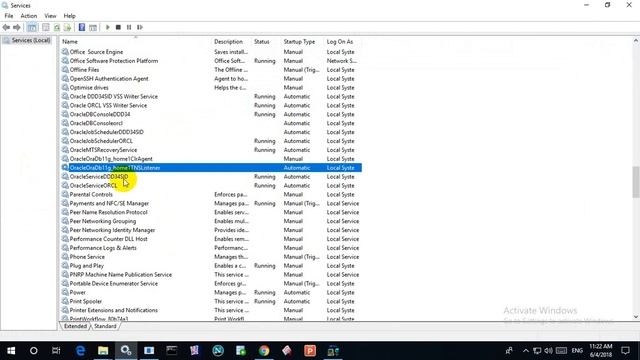This screenshot has height=360, width=640.
Task: Open File Explorer from taskbar
Action: tap(103, 351)
